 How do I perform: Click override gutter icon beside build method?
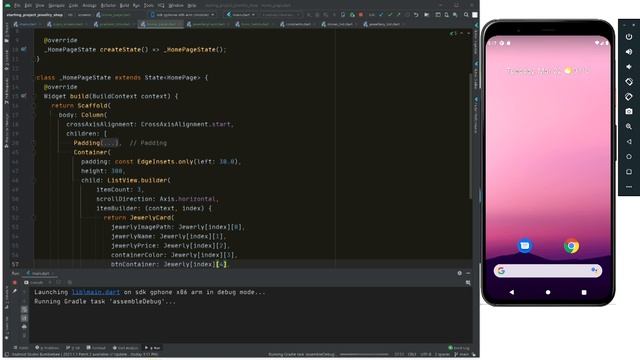[24, 96]
